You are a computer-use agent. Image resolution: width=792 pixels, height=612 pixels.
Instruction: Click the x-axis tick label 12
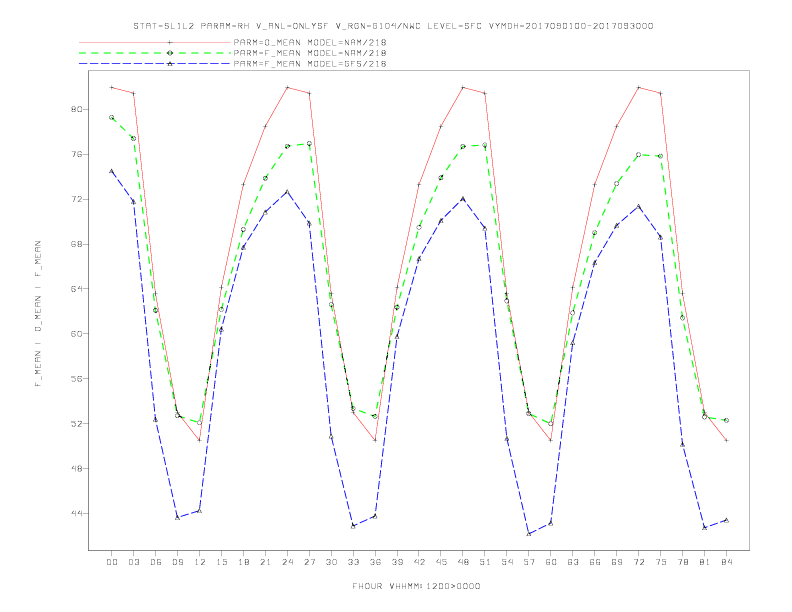[200, 562]
